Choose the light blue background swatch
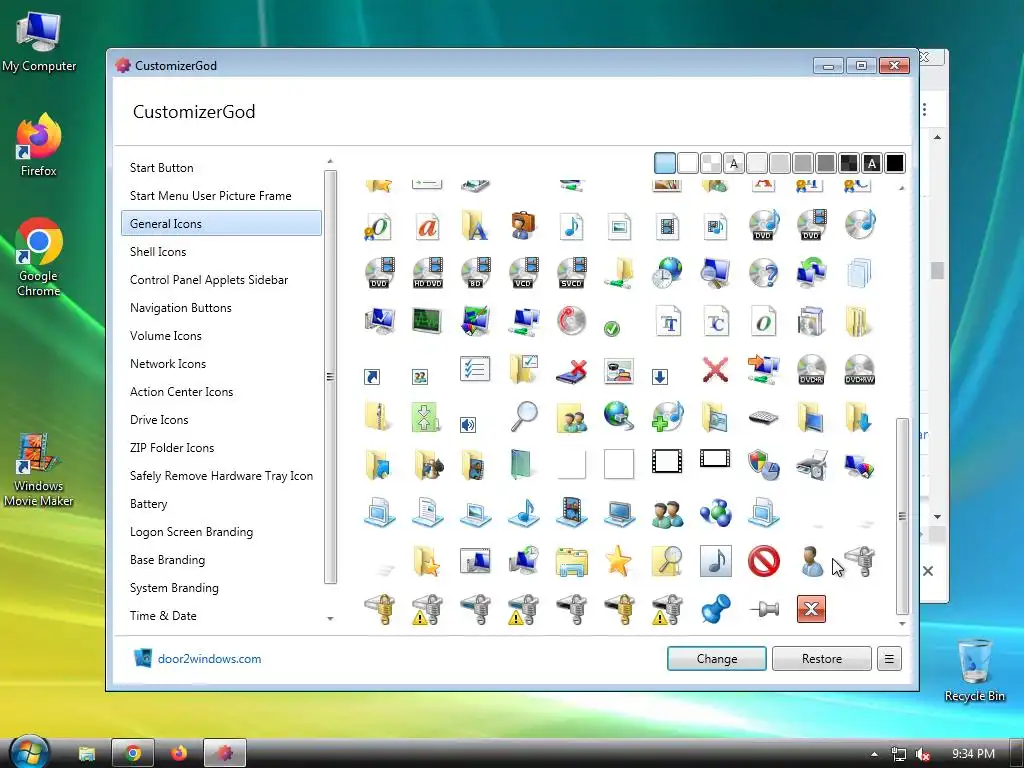 click(665, 163)
